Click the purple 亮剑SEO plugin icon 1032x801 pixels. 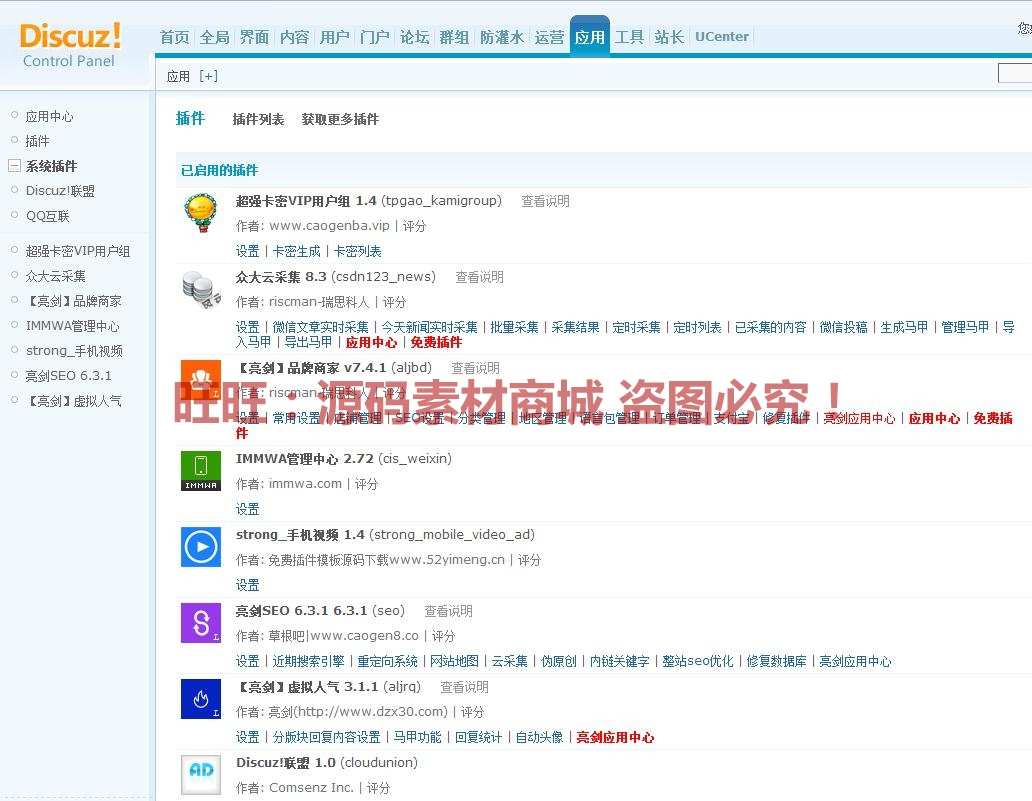[x=201, y=623]
